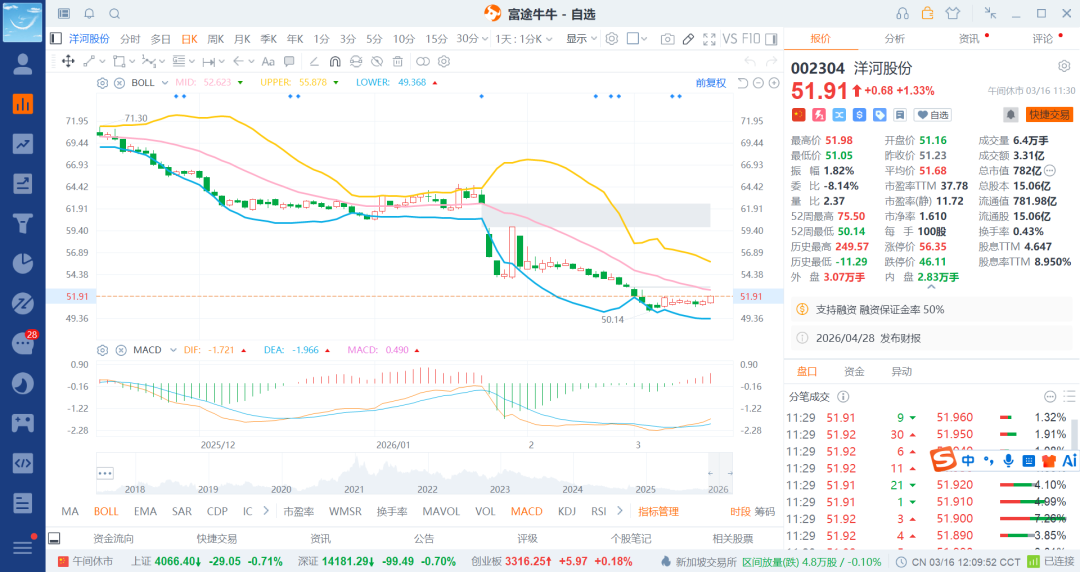Screen dimensions: 1080x572
Task: Select the move crosshair drawing tool
Action: 68,61
